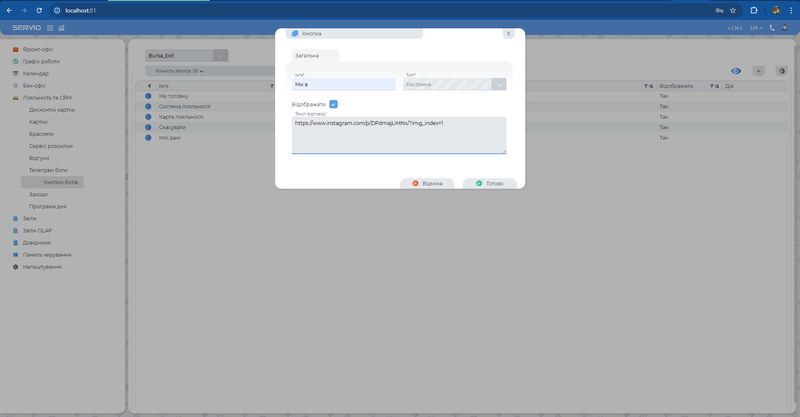Collapse the Лояльність та CRM tree section
The image size is (800, 417).
(x=16, y=98)
